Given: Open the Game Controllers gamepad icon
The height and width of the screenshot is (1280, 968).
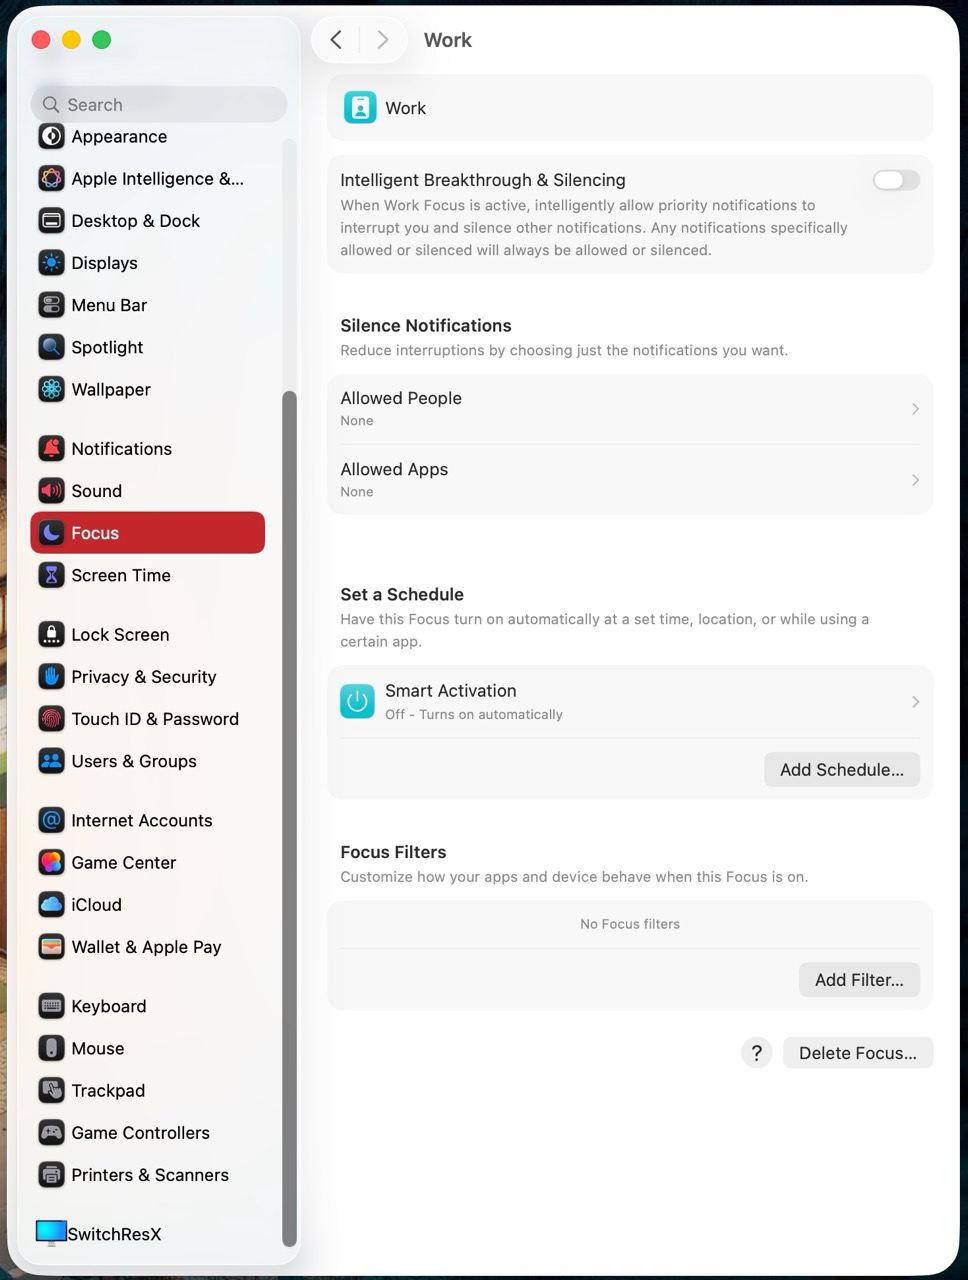Looking at the screenshot, I should click(51, 1132).
